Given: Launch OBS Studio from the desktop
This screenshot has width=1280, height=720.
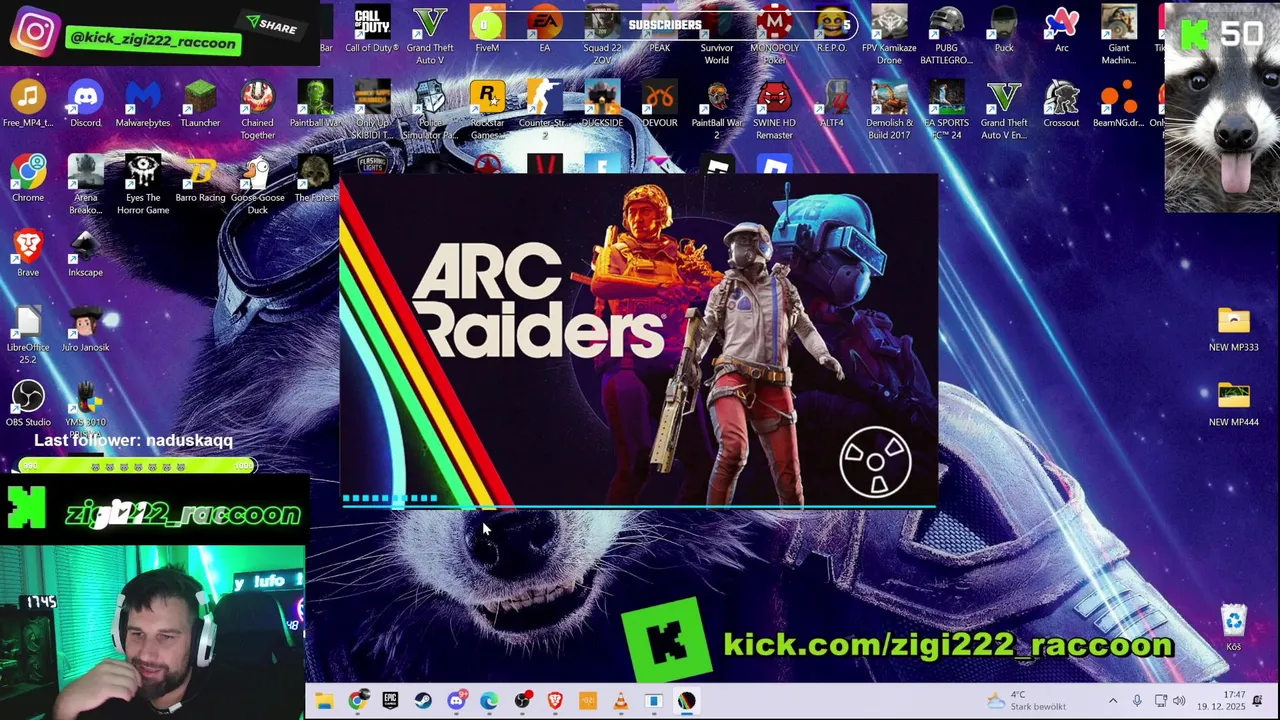Looking at the screenshot, I should (x=28, y=403).
